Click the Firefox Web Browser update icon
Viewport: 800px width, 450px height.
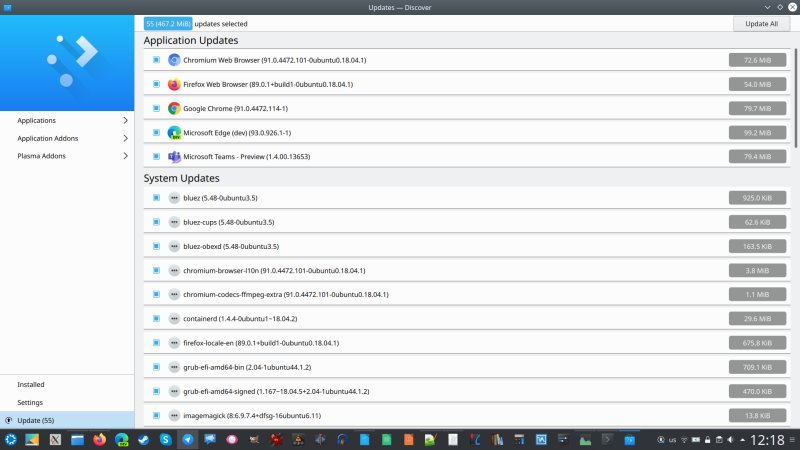pyautogui.click(x=174, y=84)
